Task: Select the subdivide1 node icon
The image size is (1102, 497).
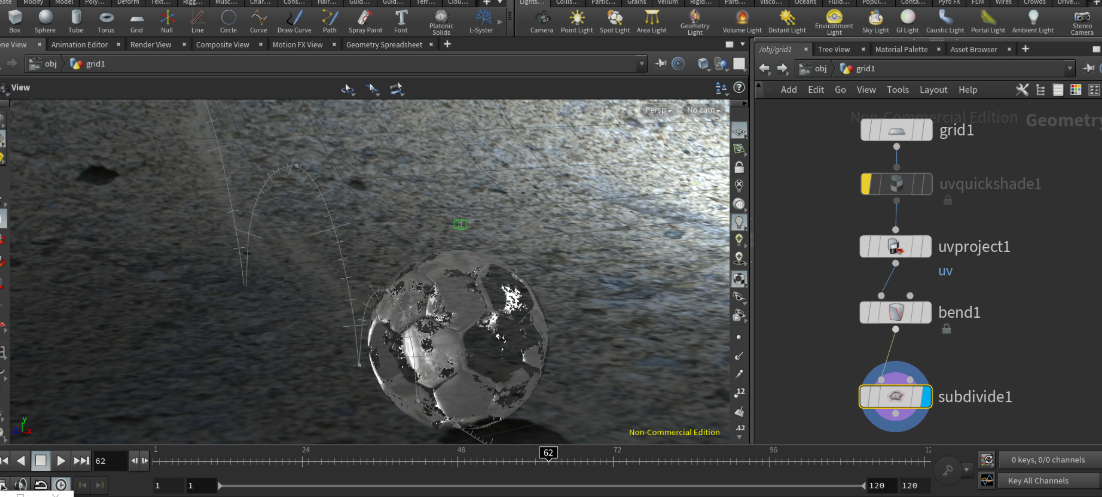Action: 896,397
